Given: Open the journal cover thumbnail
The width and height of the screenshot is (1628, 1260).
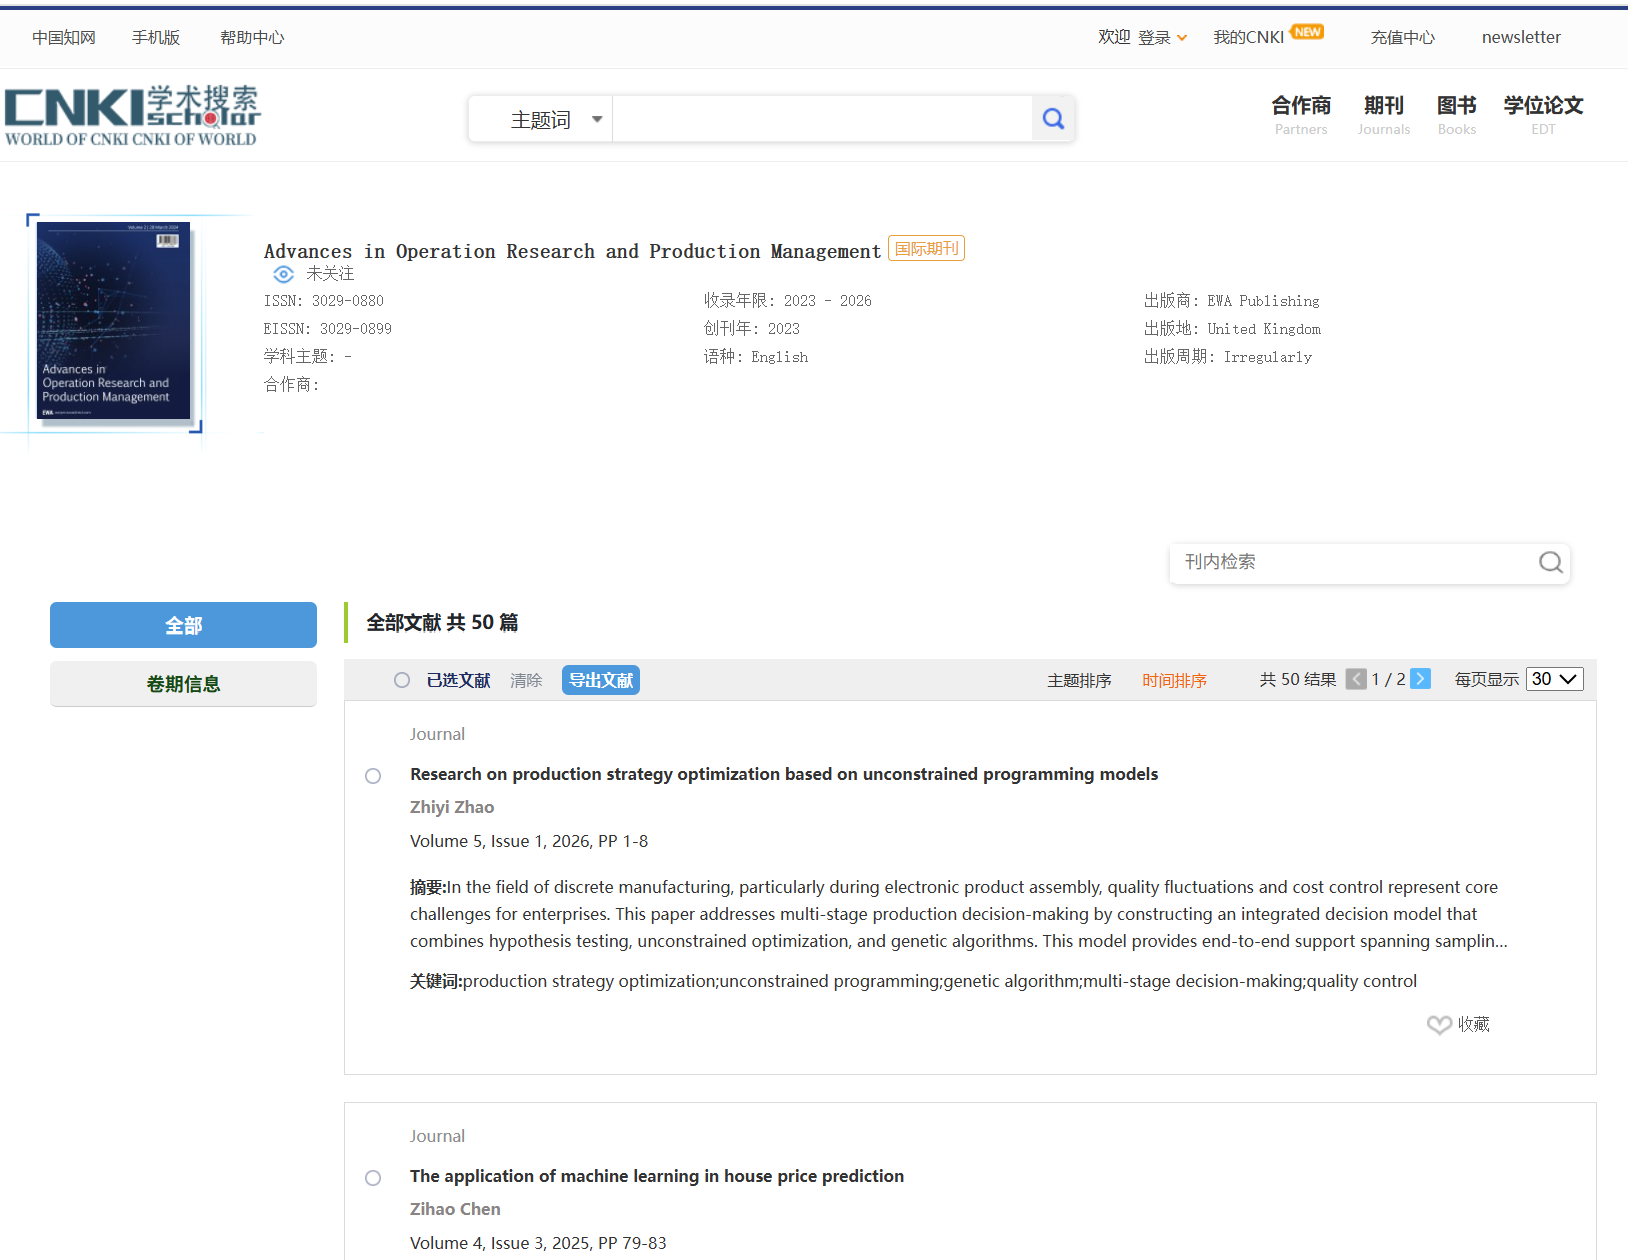Looking at the screenshot, I should pos(113,320).
